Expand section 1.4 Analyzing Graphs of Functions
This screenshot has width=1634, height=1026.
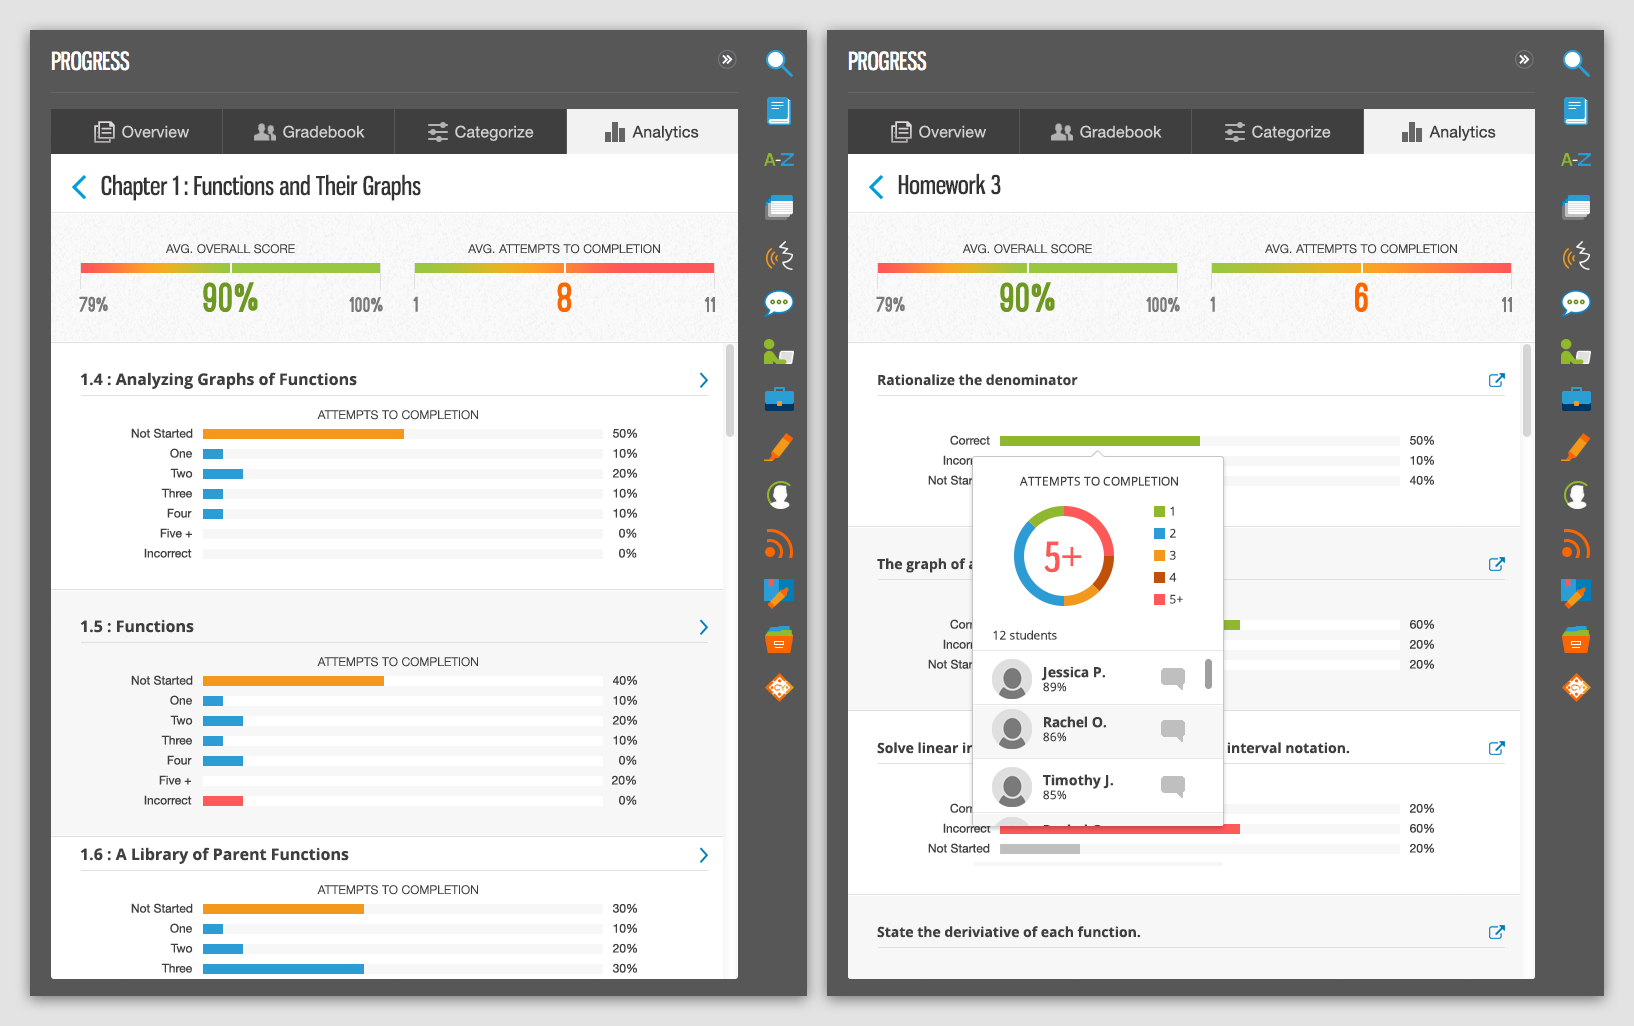coord(703,380)
